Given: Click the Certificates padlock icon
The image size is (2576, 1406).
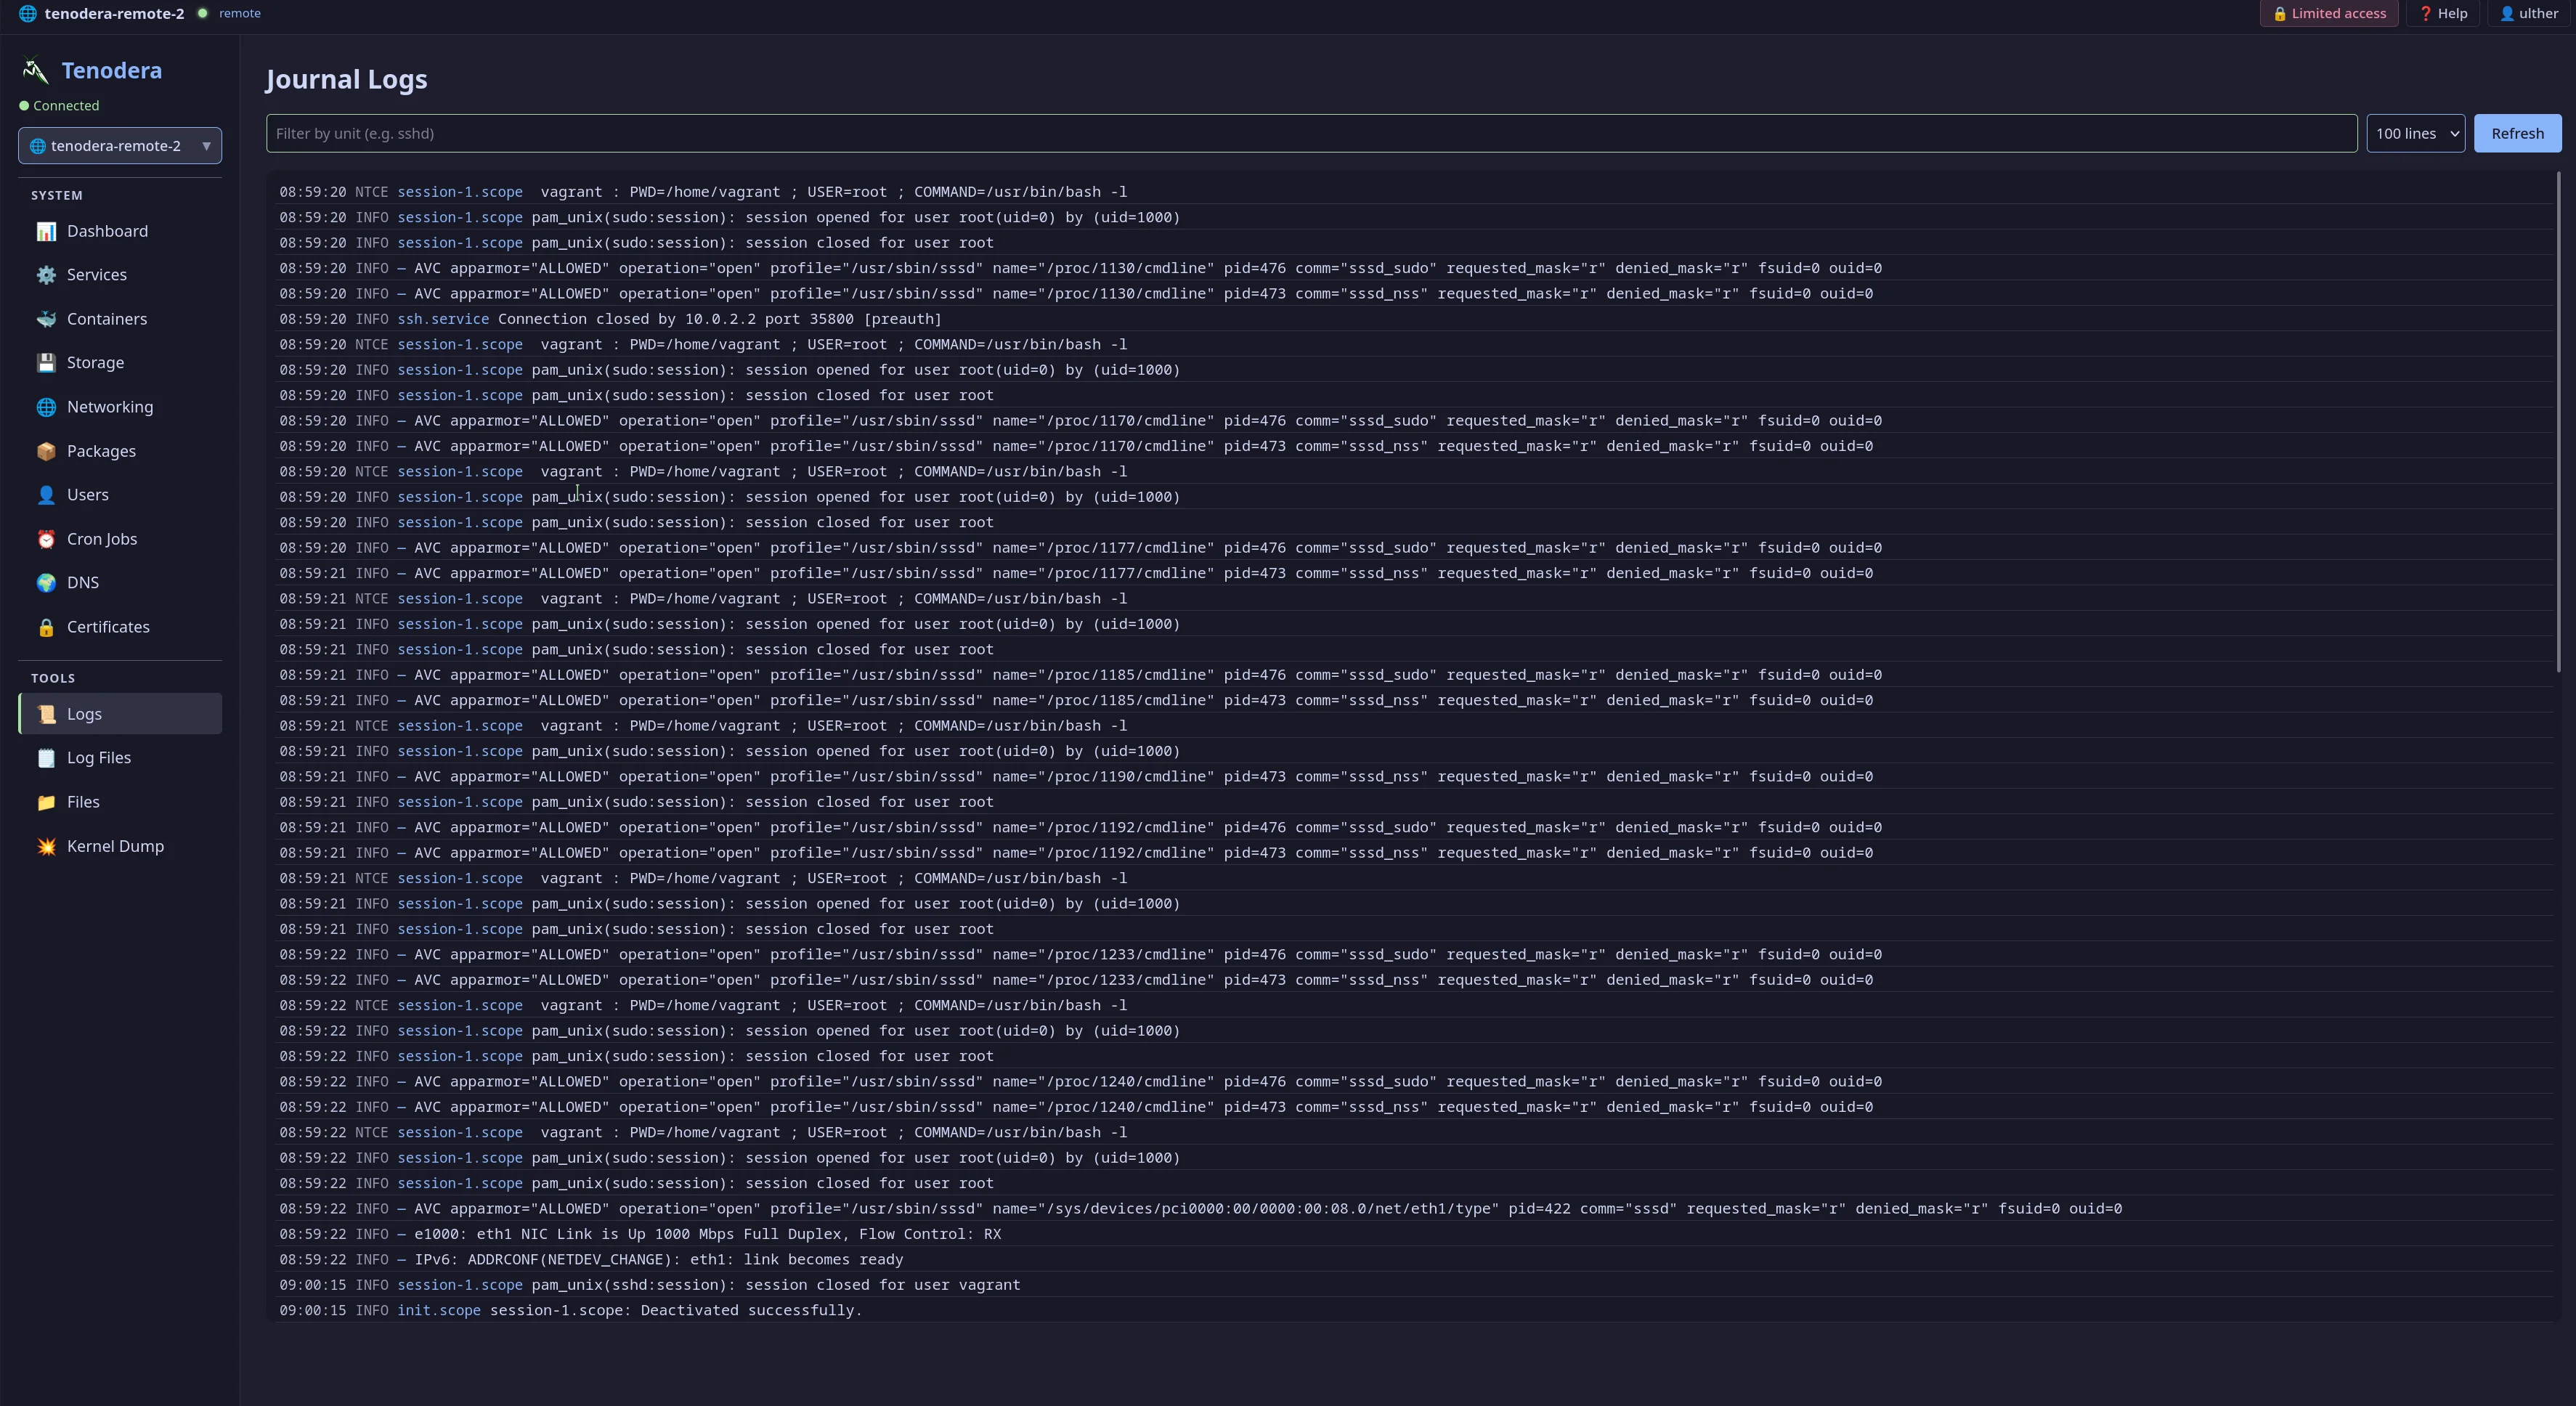Looking at the screenshot, I should click(46, 627).
